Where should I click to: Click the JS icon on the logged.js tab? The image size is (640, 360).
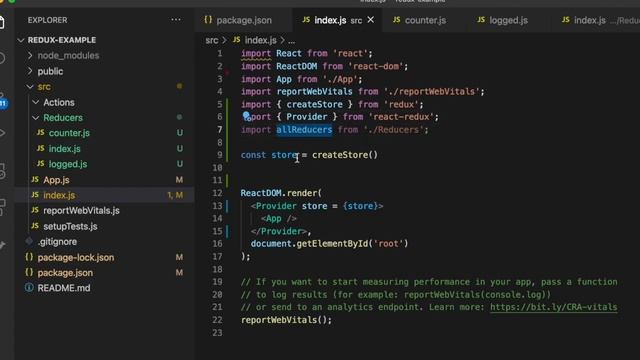pos(481,20)
